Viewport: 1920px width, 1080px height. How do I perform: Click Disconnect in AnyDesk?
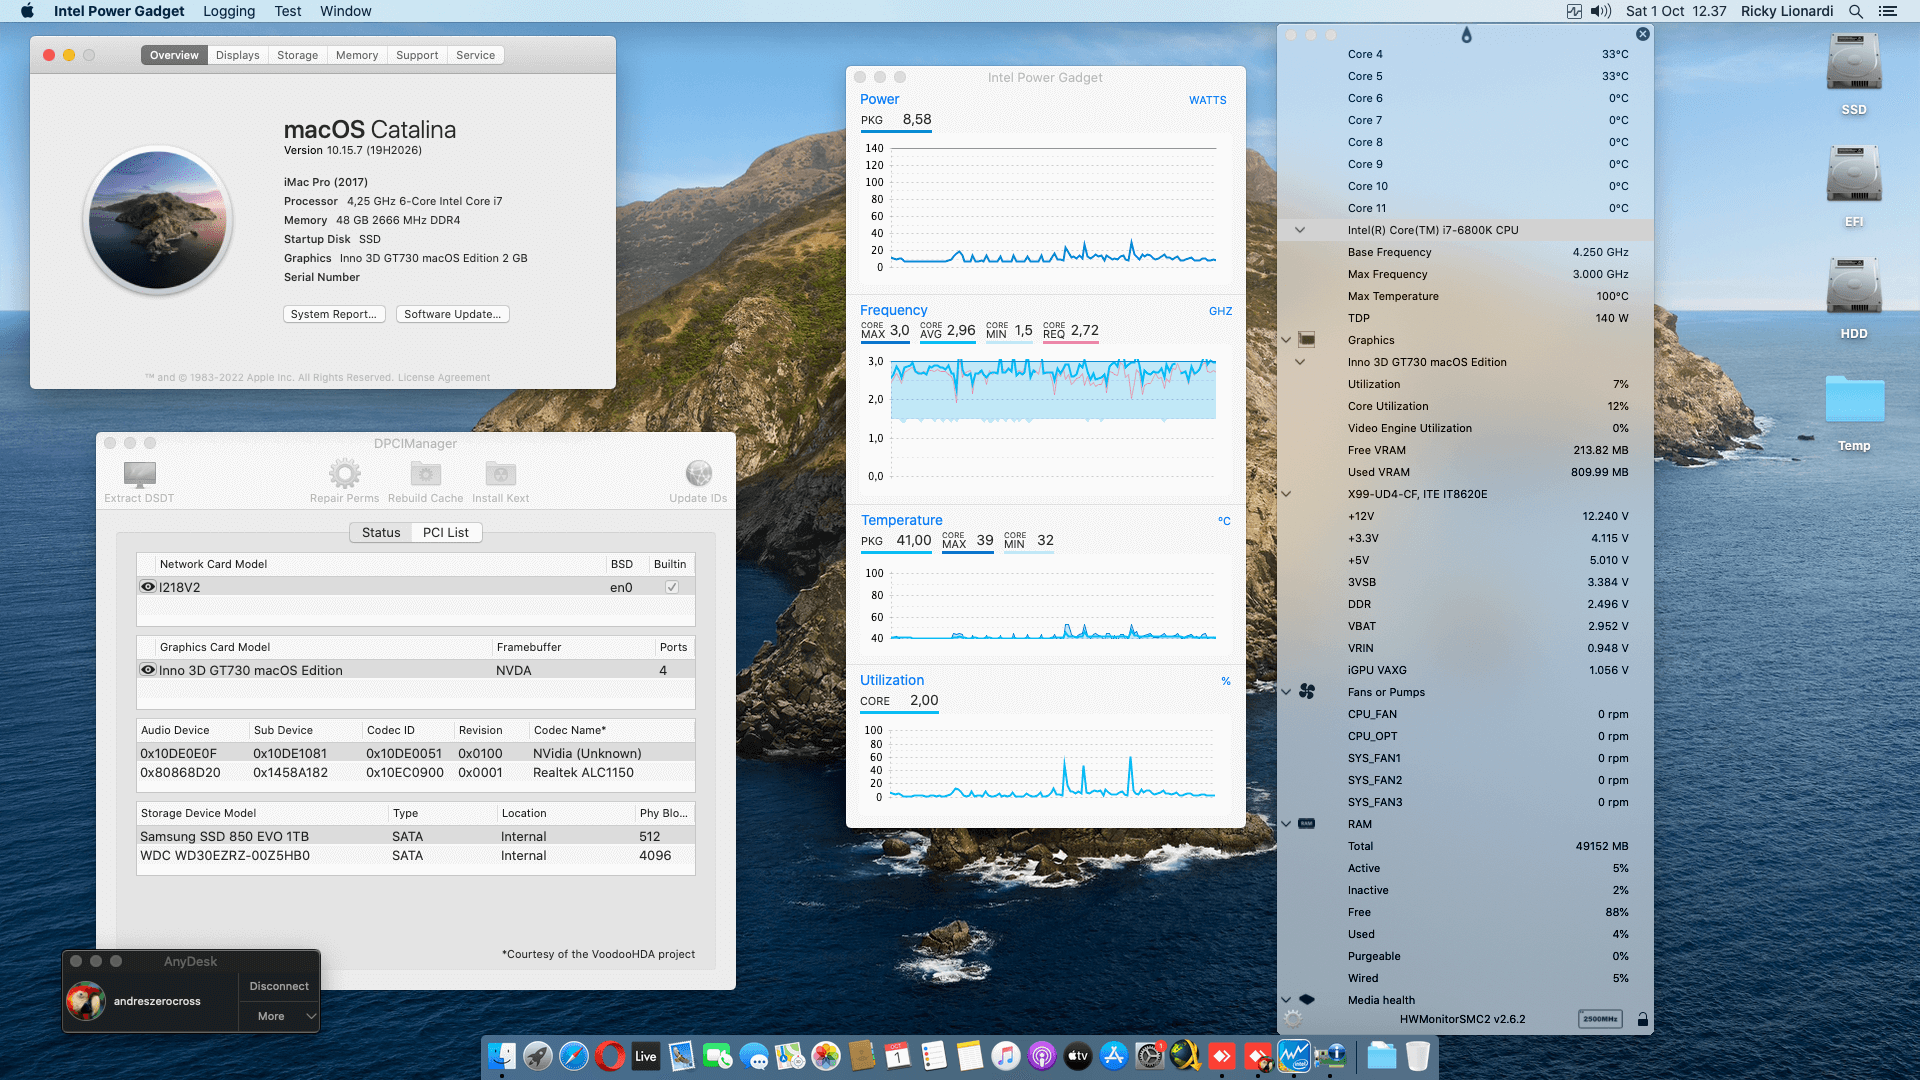[279, 986]
